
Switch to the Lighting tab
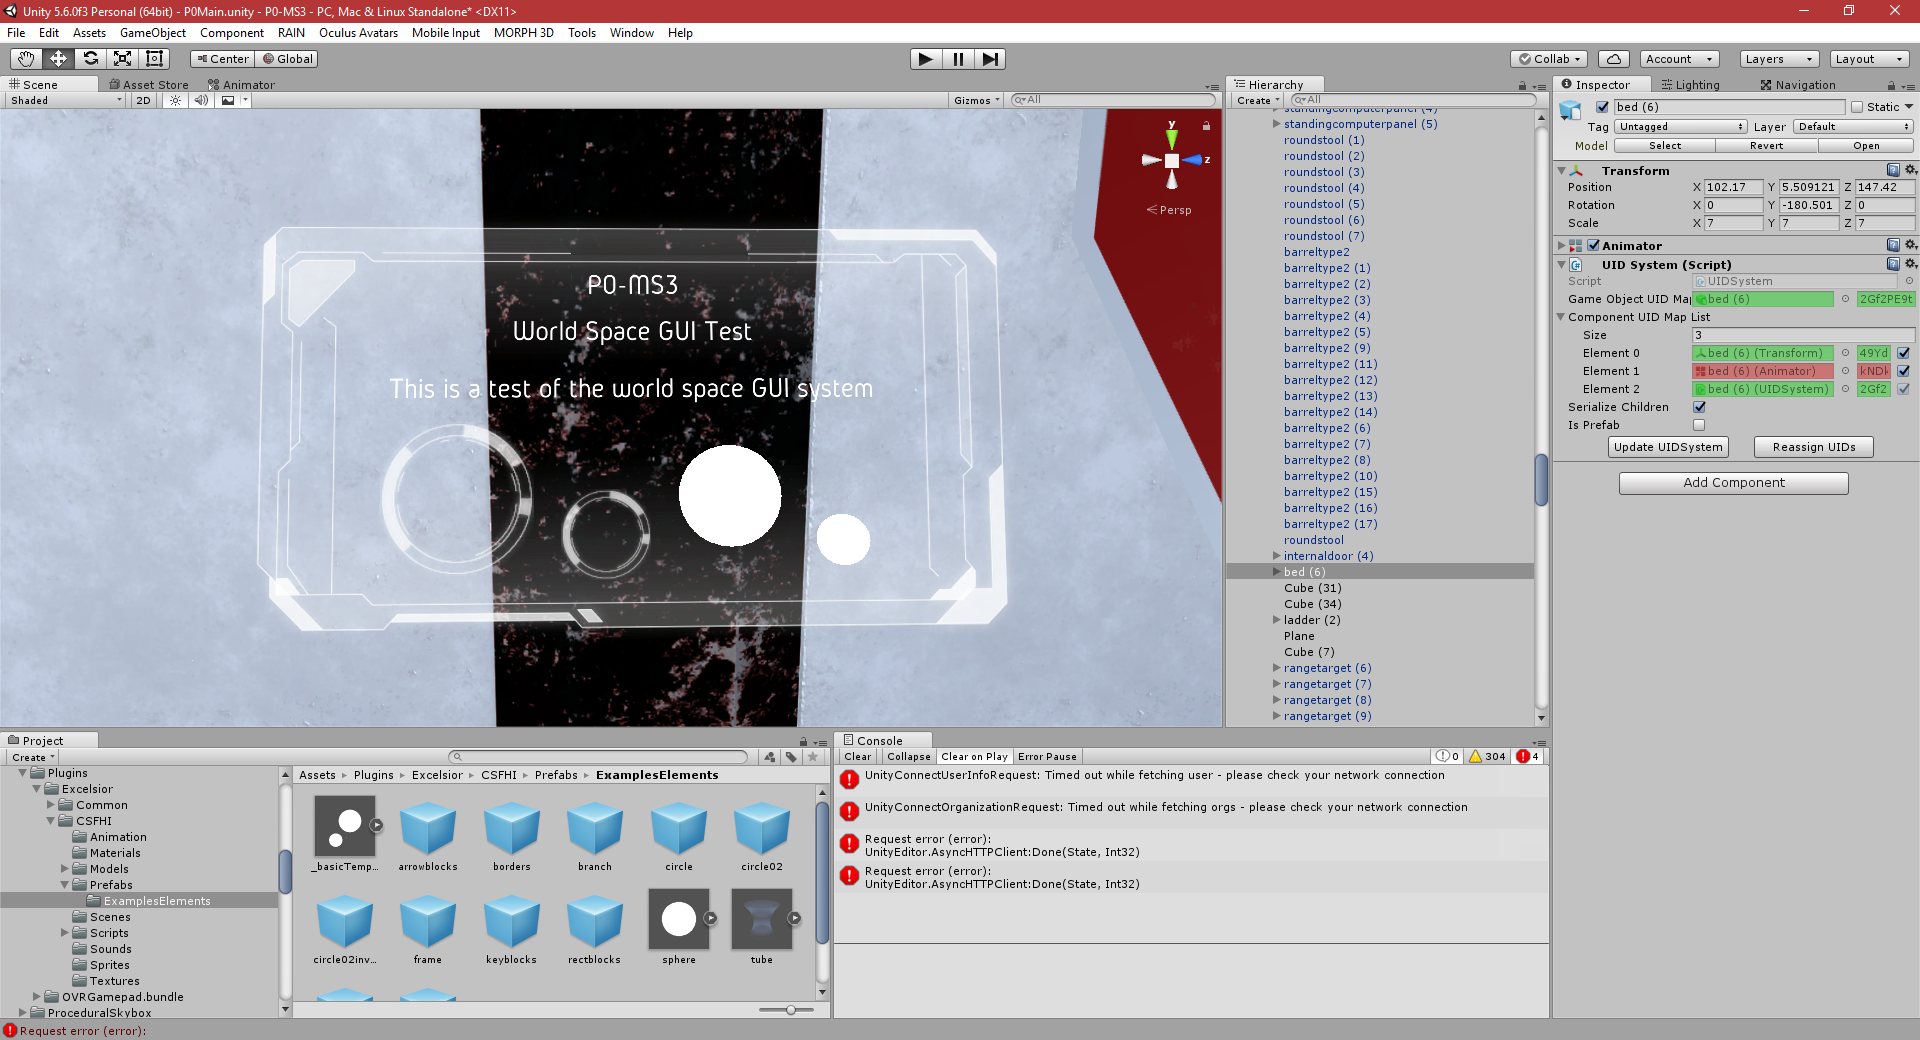[x=1691, y=84]
